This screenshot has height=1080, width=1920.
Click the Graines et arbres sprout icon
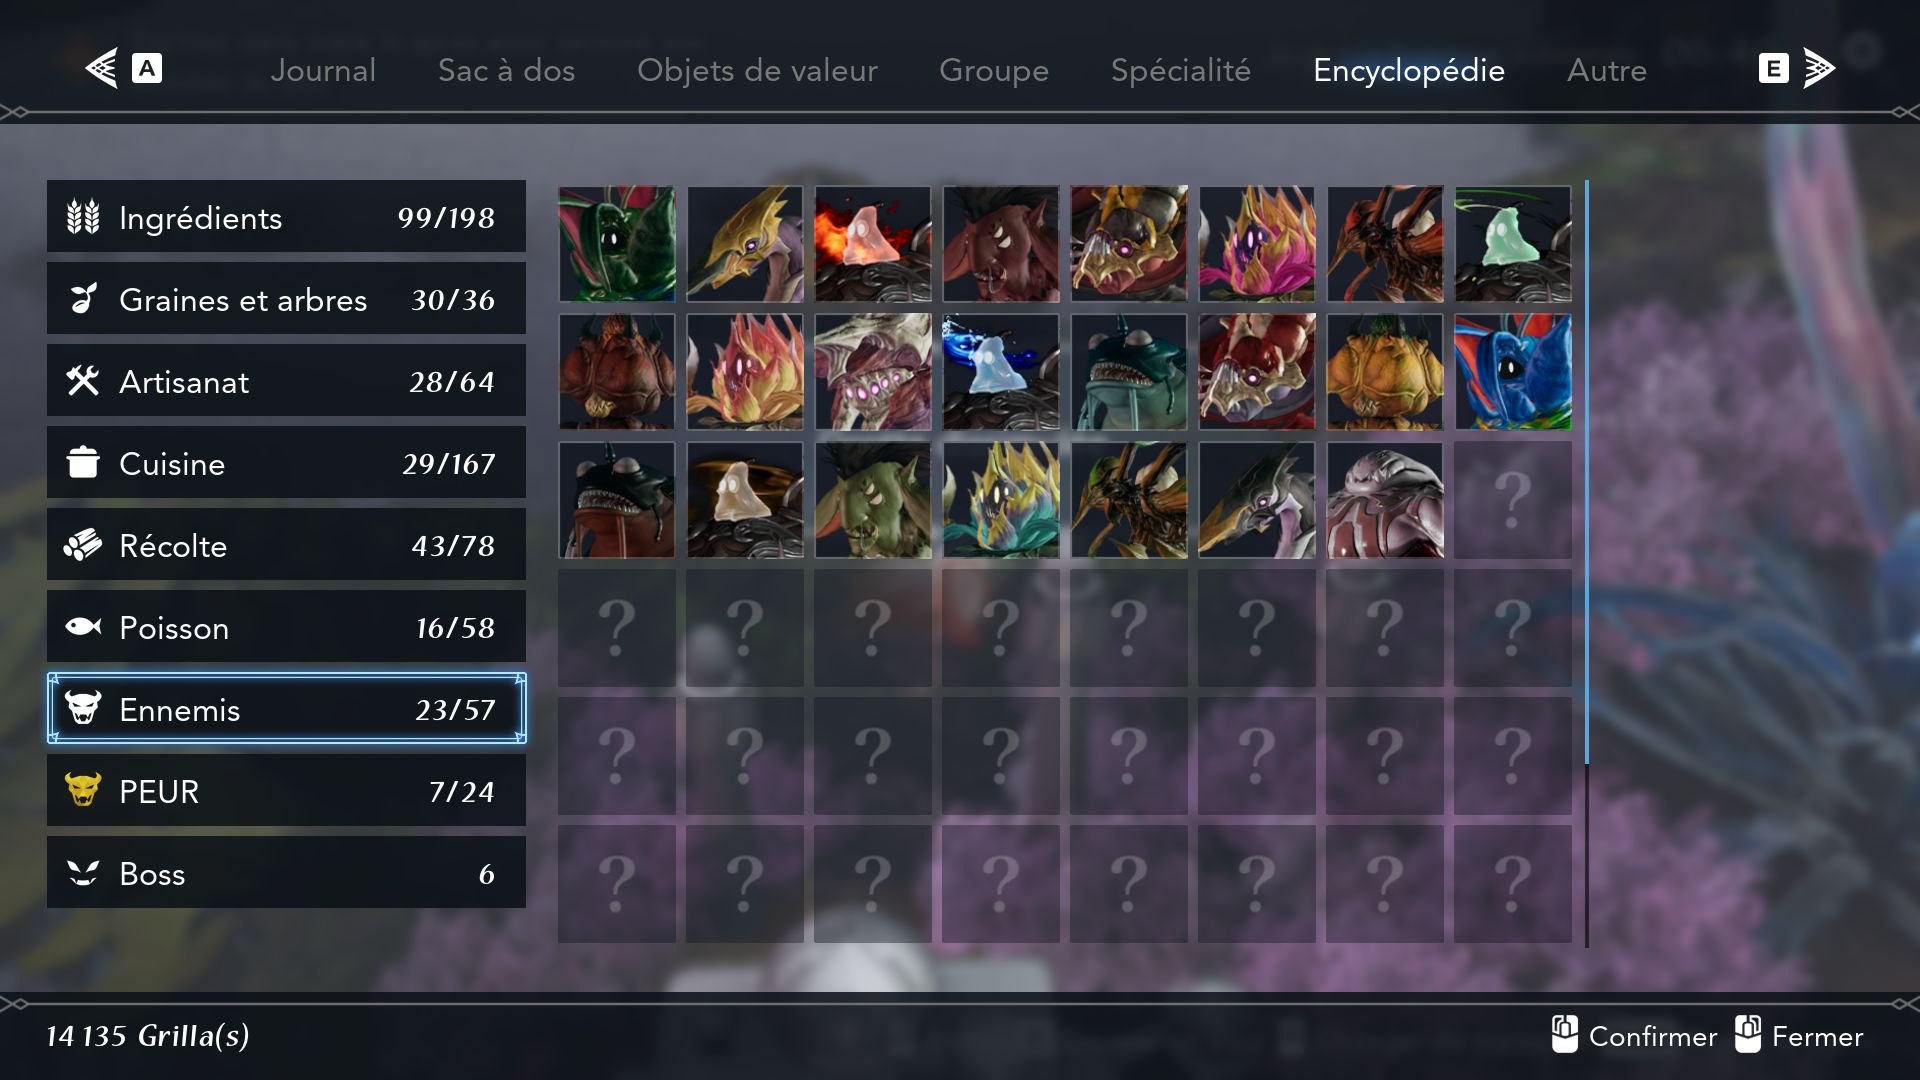(x=83, y=299)
